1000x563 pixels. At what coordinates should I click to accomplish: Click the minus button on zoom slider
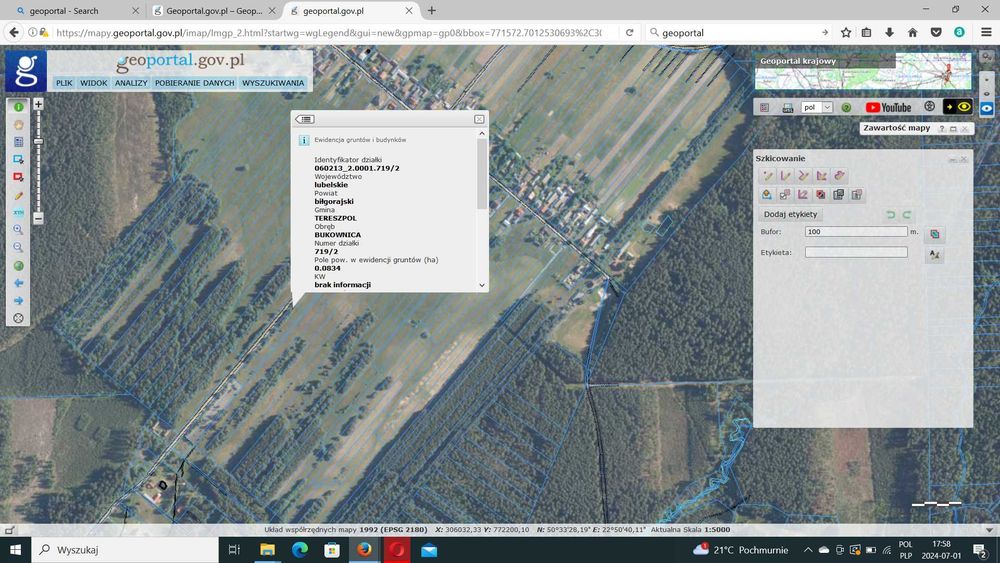(38, 219)
